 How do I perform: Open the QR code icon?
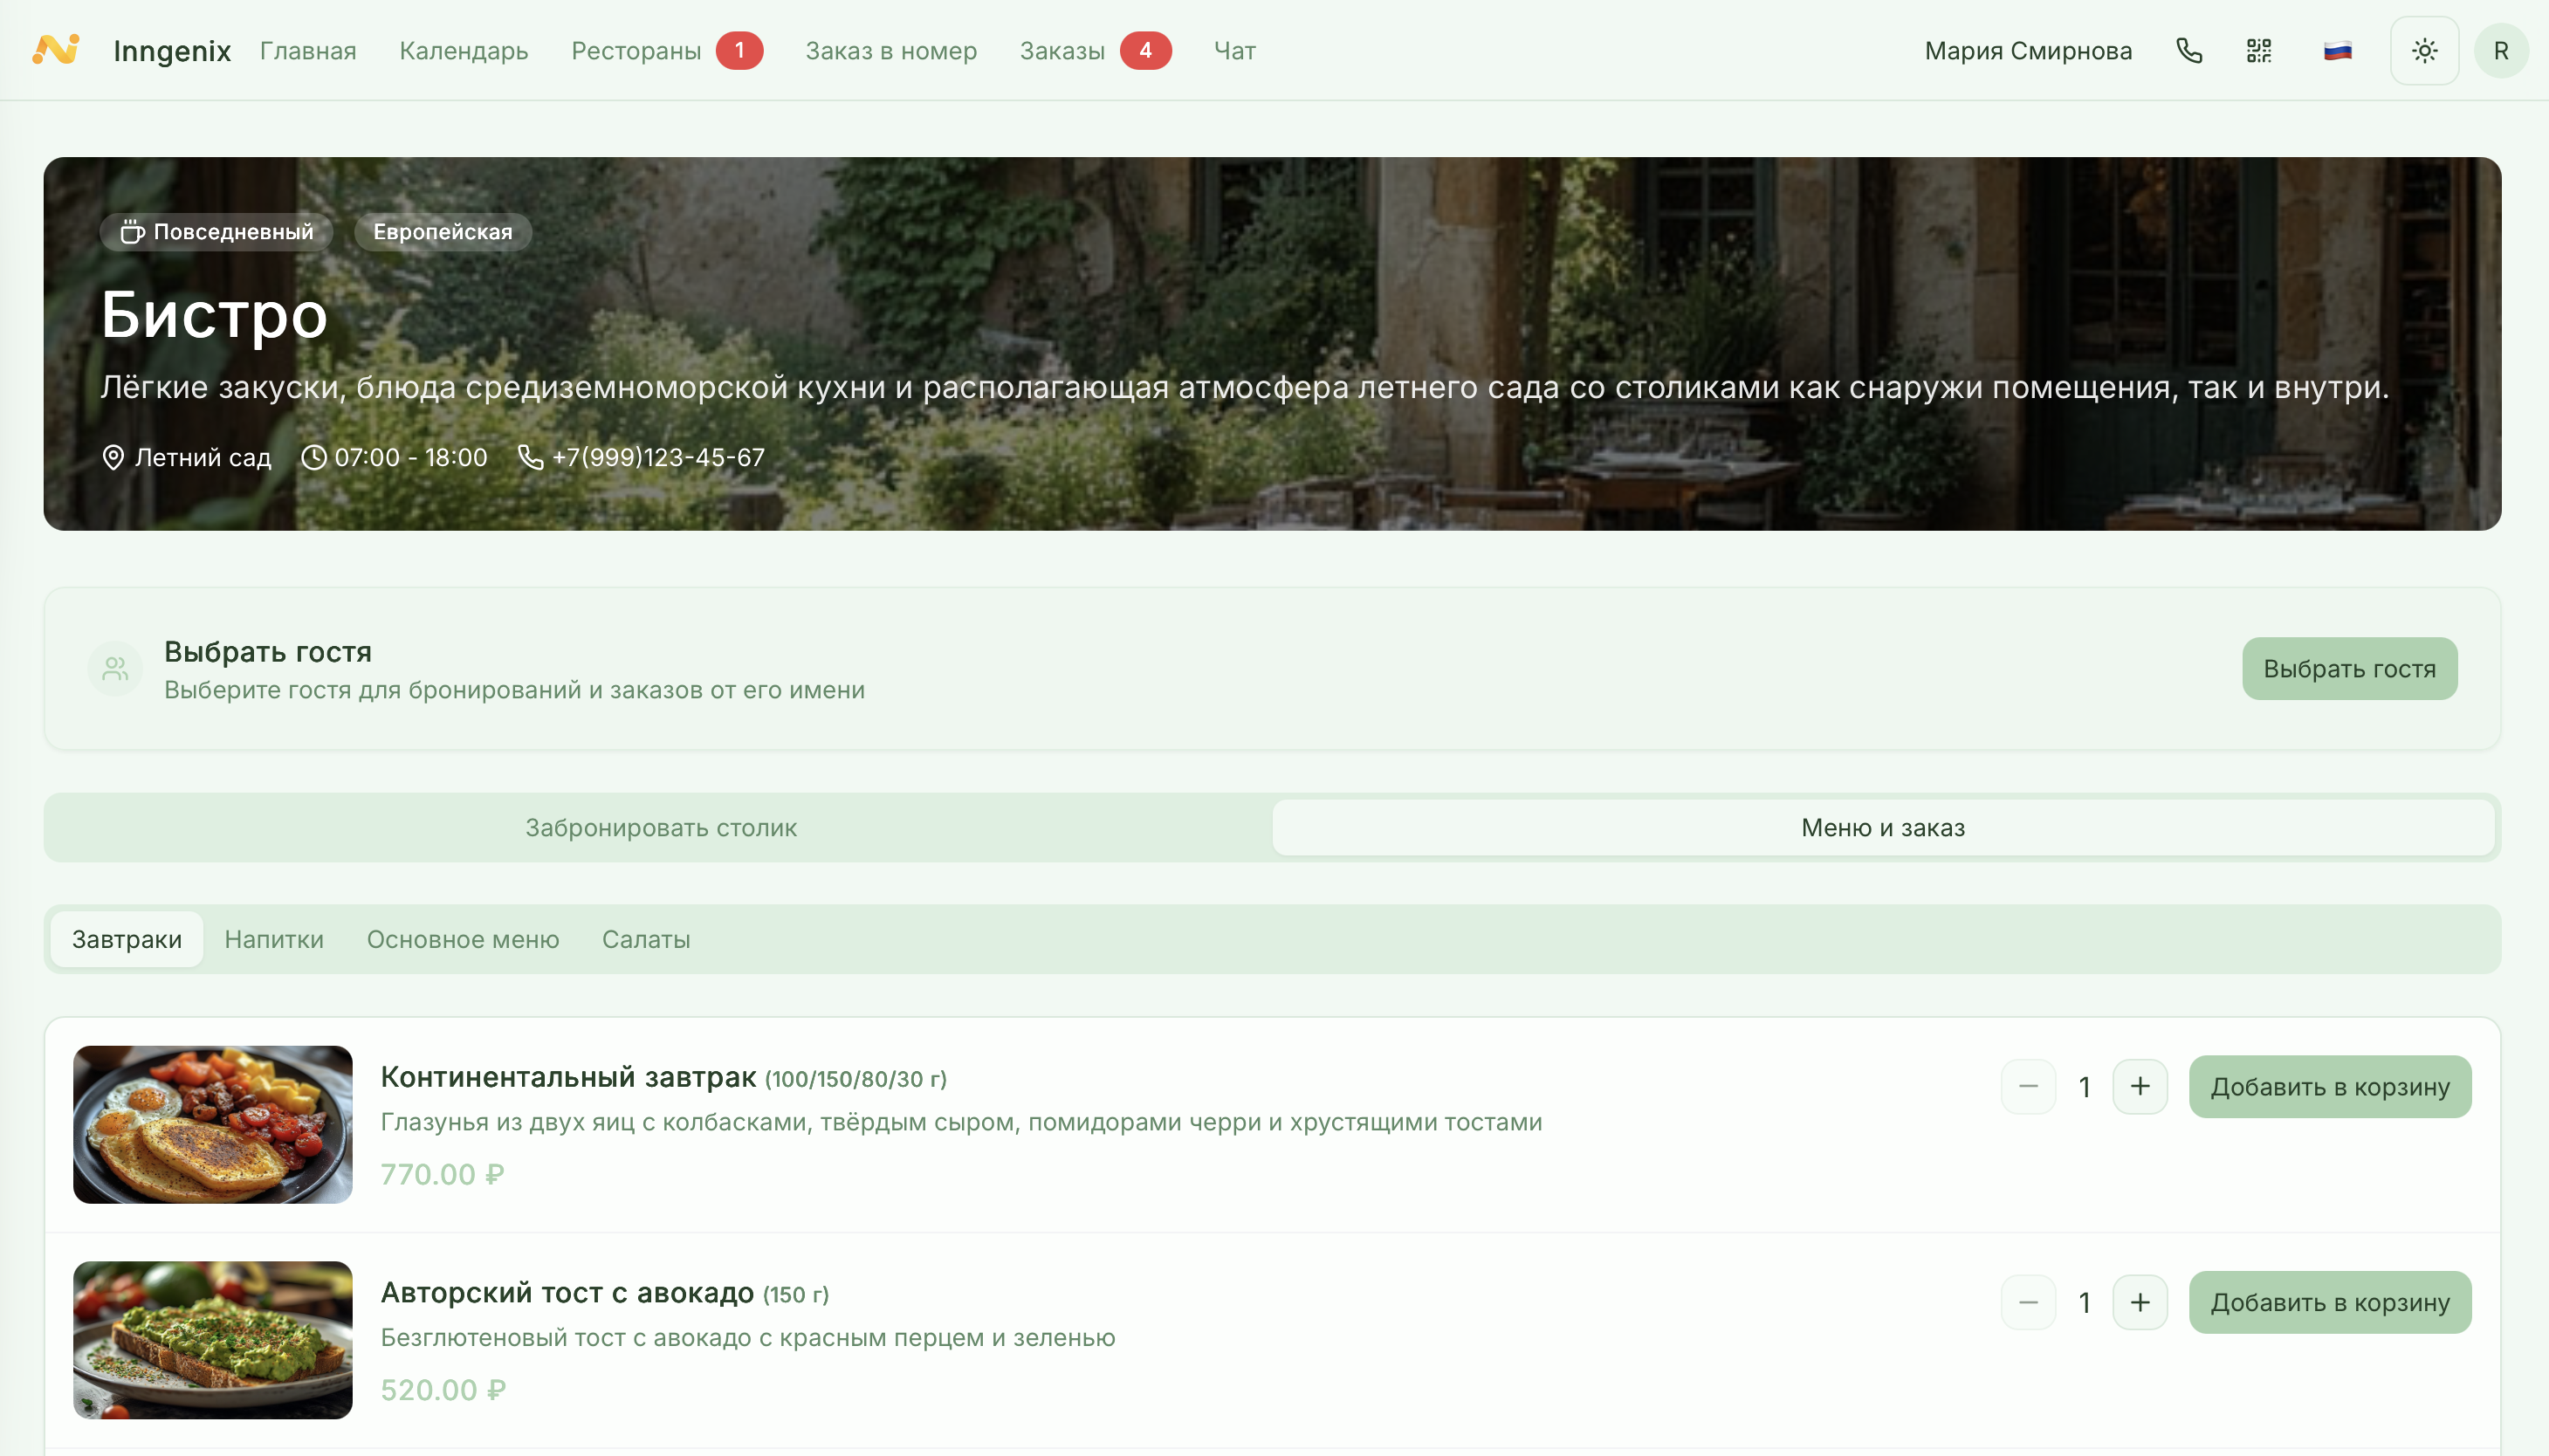pyautogui.click(x=2259, y=50)
